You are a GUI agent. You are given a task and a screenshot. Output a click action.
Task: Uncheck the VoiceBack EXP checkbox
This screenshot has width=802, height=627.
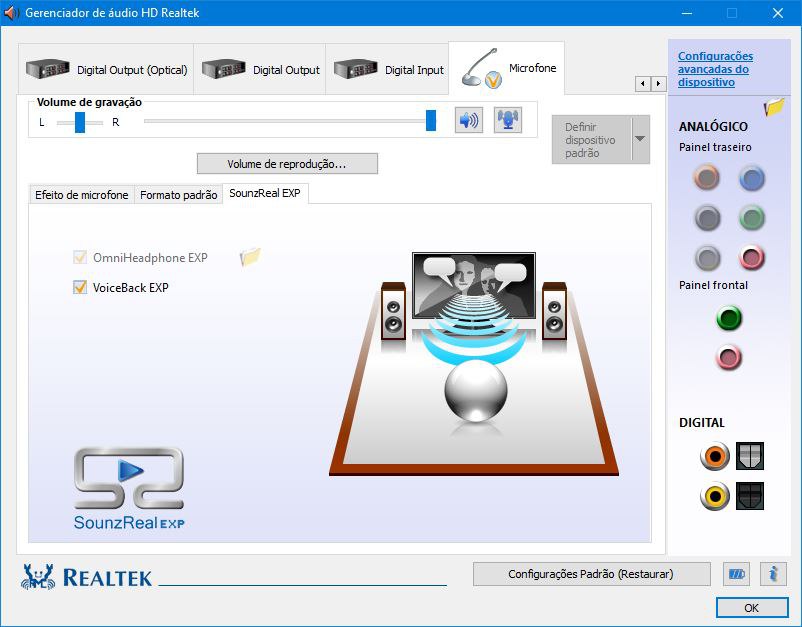[x=80, y=287]
